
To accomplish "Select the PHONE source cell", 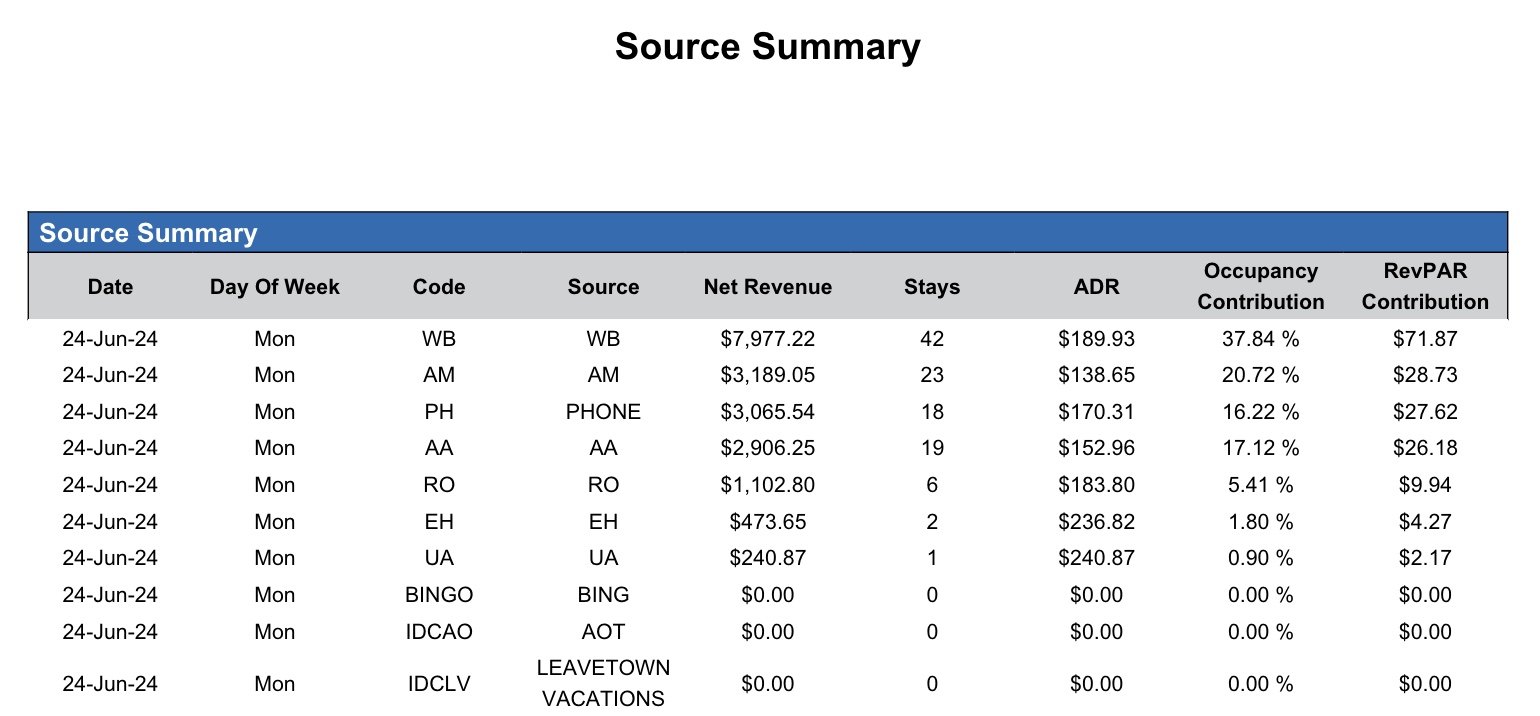I will click(603, 412).
